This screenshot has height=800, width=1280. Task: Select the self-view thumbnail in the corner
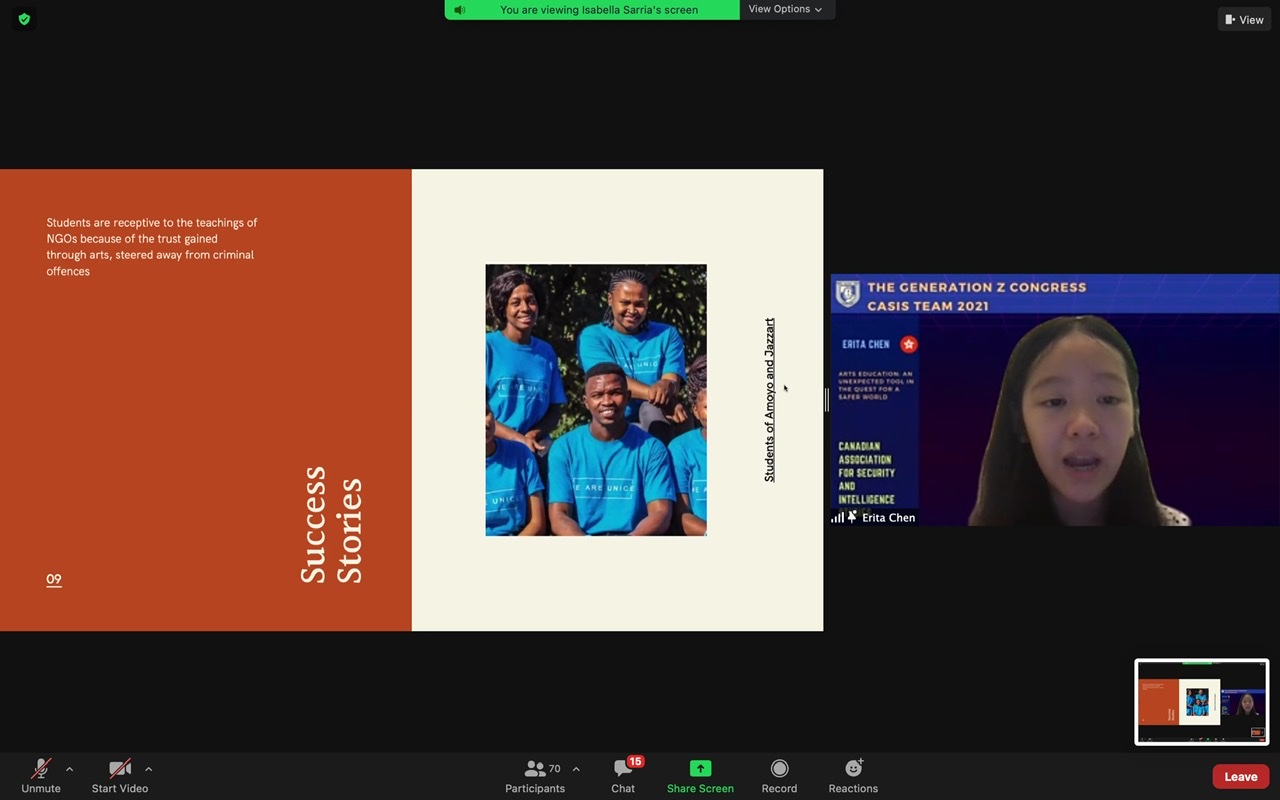1201,702
